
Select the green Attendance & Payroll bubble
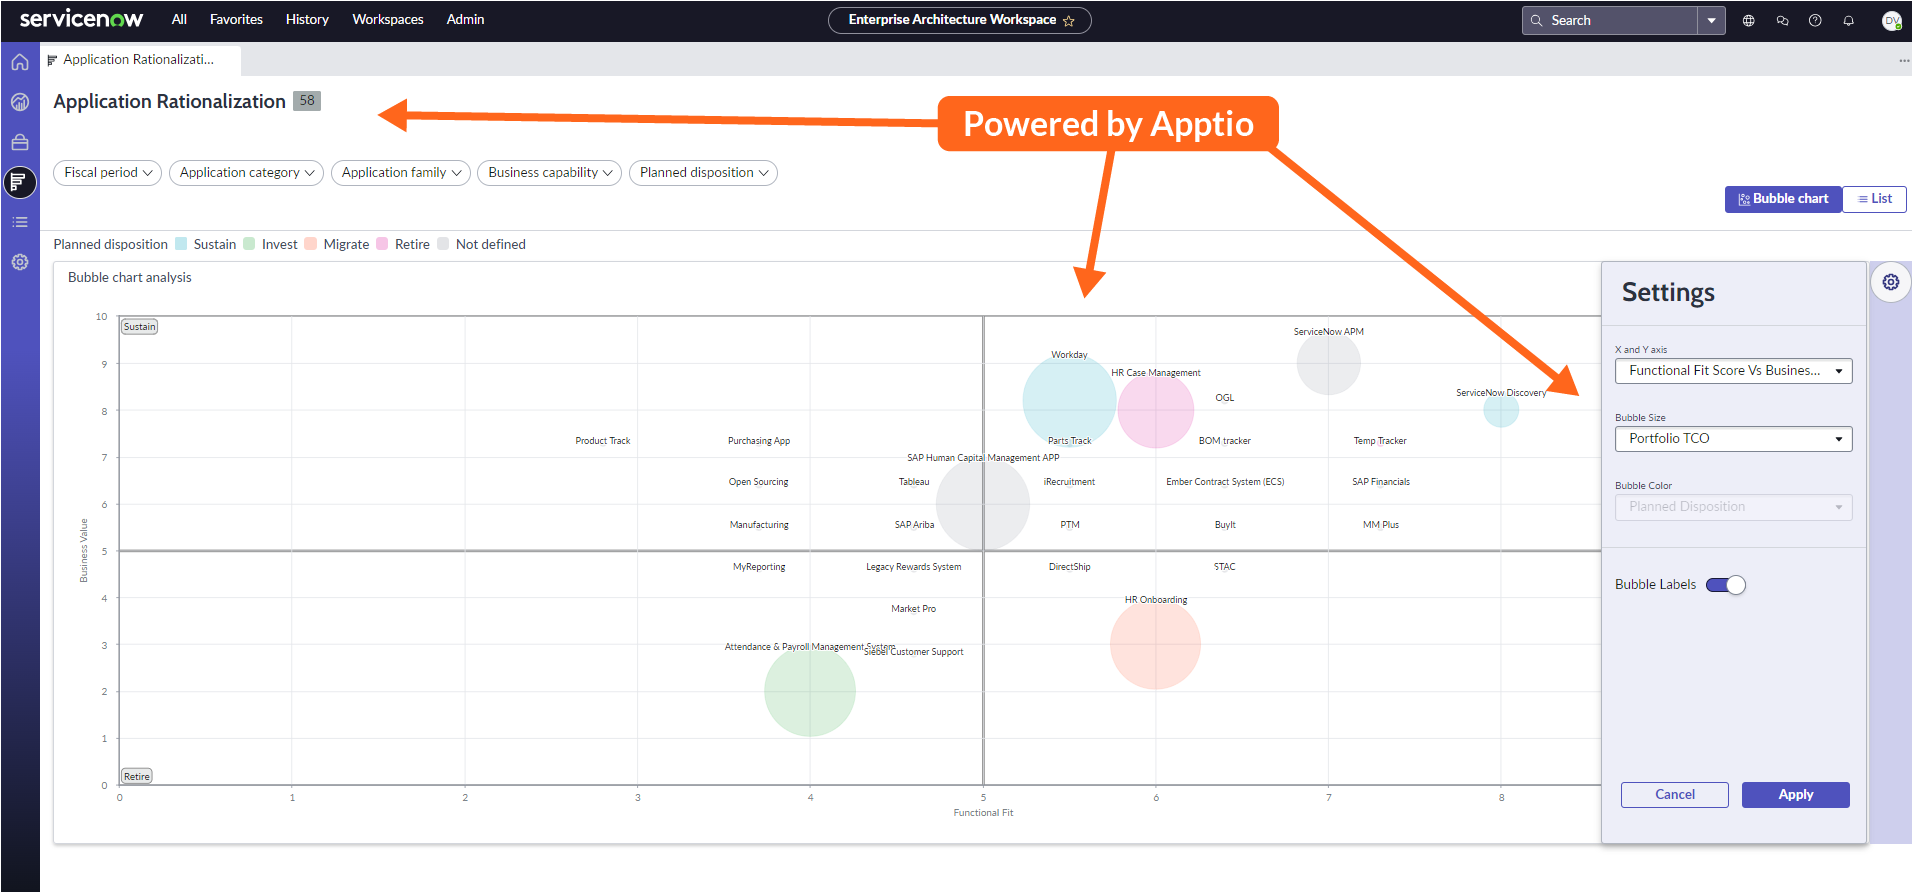810,691
